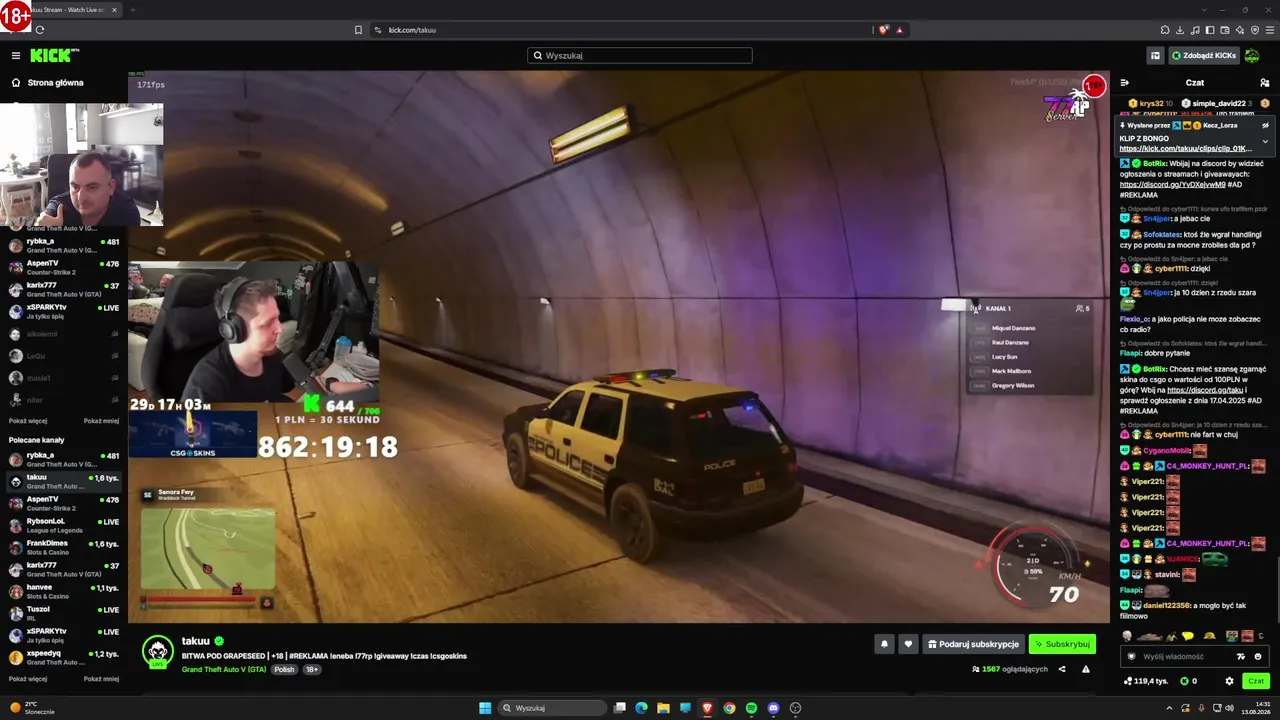Report the stream using the warning icon

[1086, 669]
